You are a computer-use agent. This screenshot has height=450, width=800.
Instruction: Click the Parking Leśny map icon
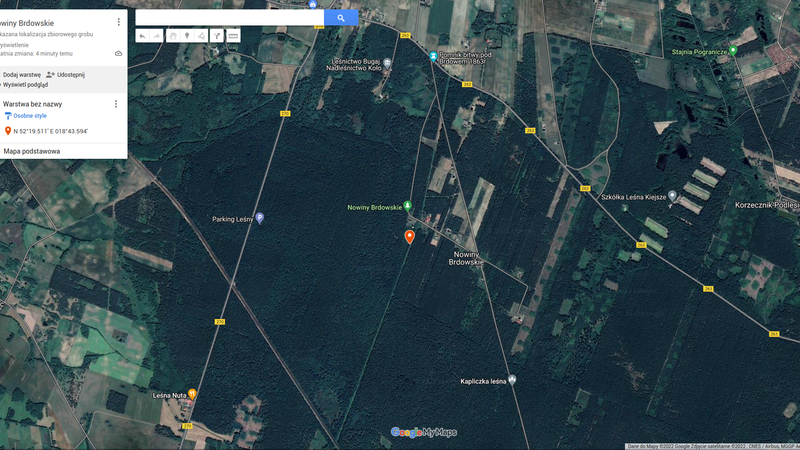[x=259, y=218]
